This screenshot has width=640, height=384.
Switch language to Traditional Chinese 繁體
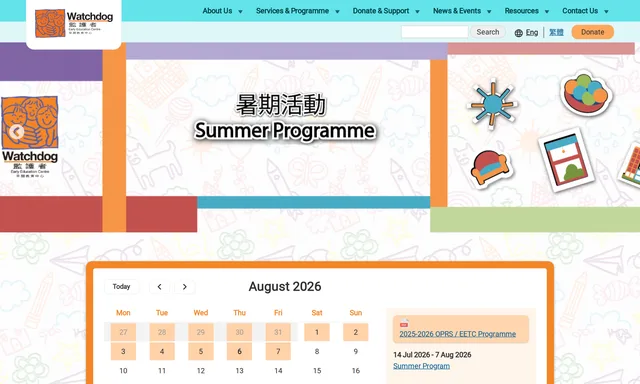coord(556,32)
